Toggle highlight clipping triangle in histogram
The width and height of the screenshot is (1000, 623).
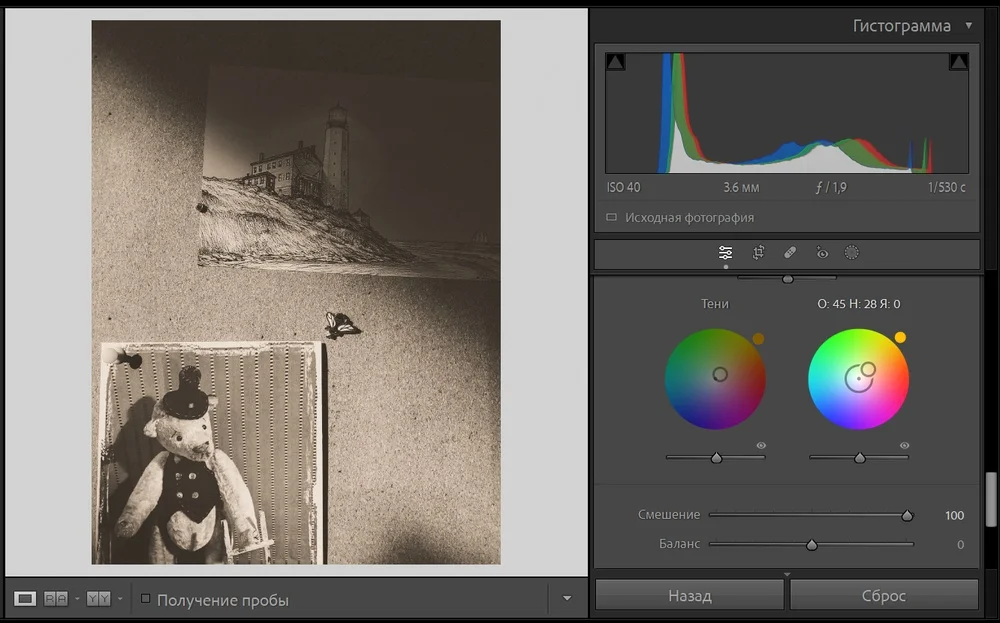958,62
